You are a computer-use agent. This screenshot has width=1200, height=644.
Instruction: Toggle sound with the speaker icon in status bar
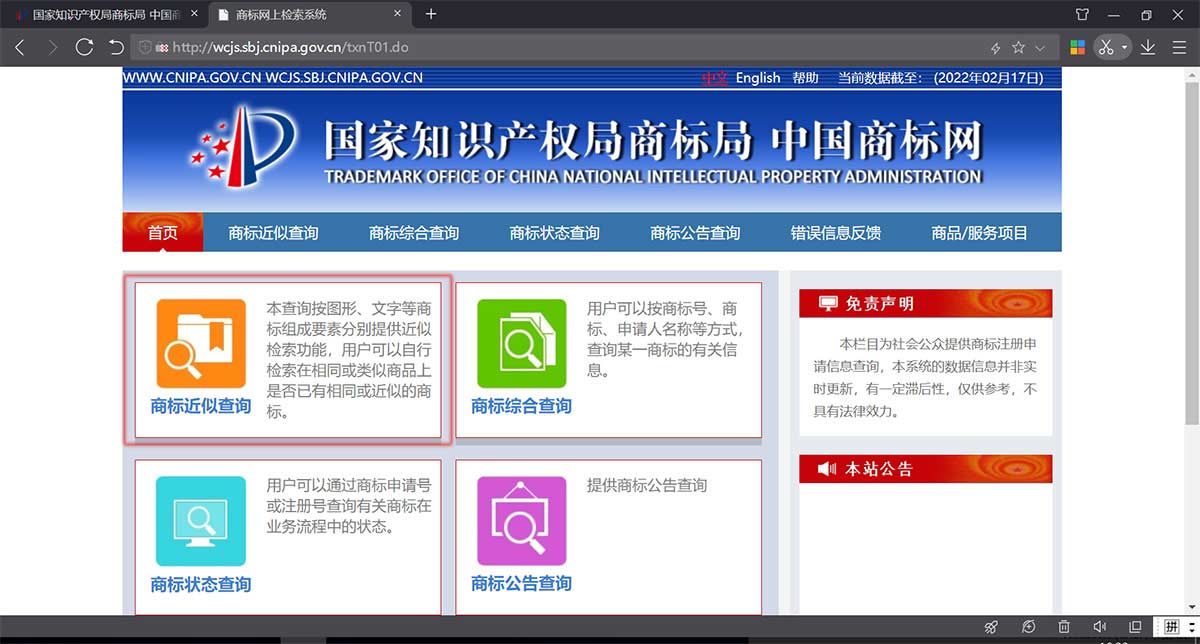(x=1100, y=627)
